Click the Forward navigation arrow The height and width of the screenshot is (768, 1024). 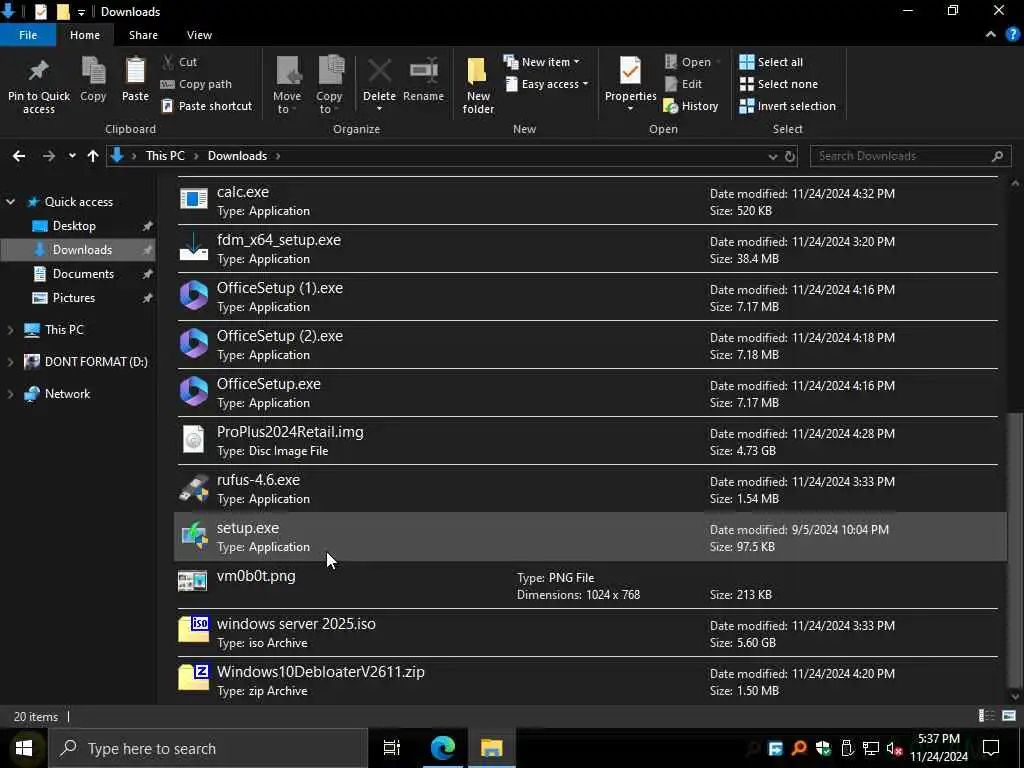[48, 156]
